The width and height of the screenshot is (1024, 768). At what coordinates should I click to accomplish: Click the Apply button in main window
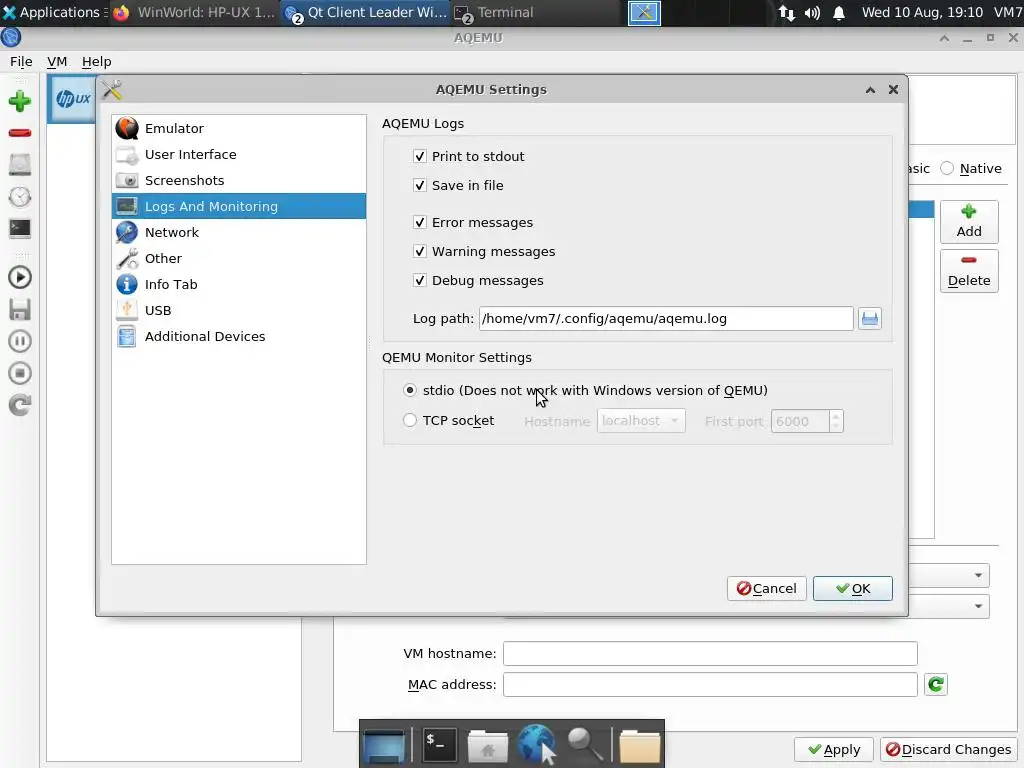point(833,749)
